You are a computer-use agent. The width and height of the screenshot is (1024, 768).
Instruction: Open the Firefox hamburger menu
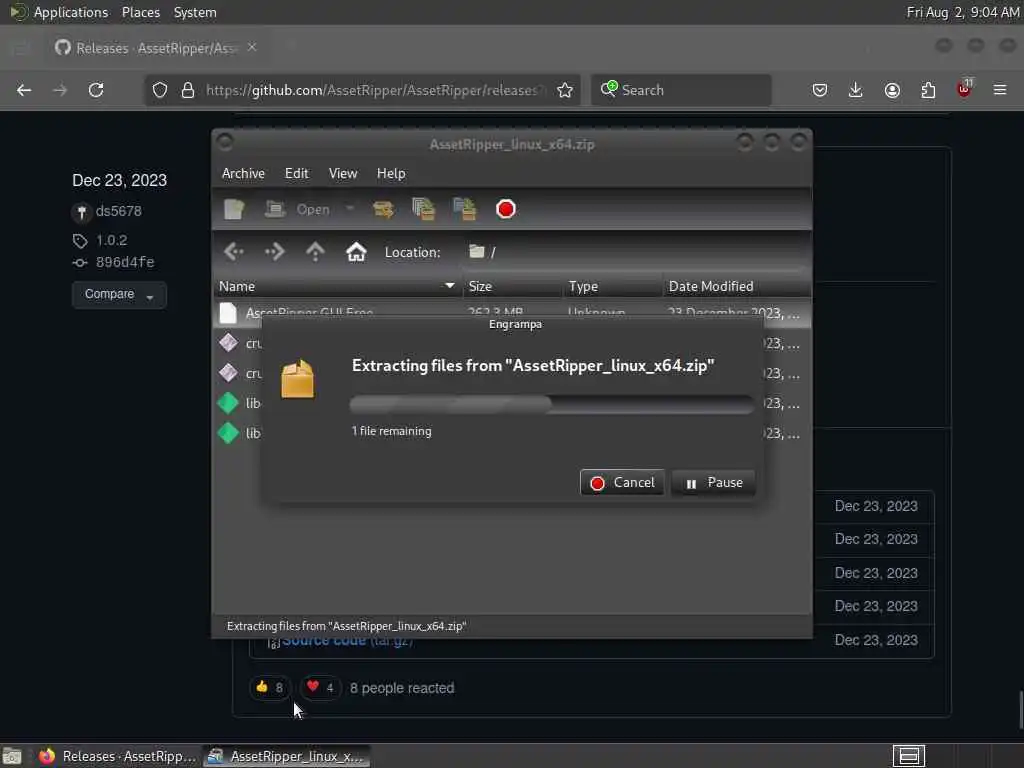tap(1000, 90)
